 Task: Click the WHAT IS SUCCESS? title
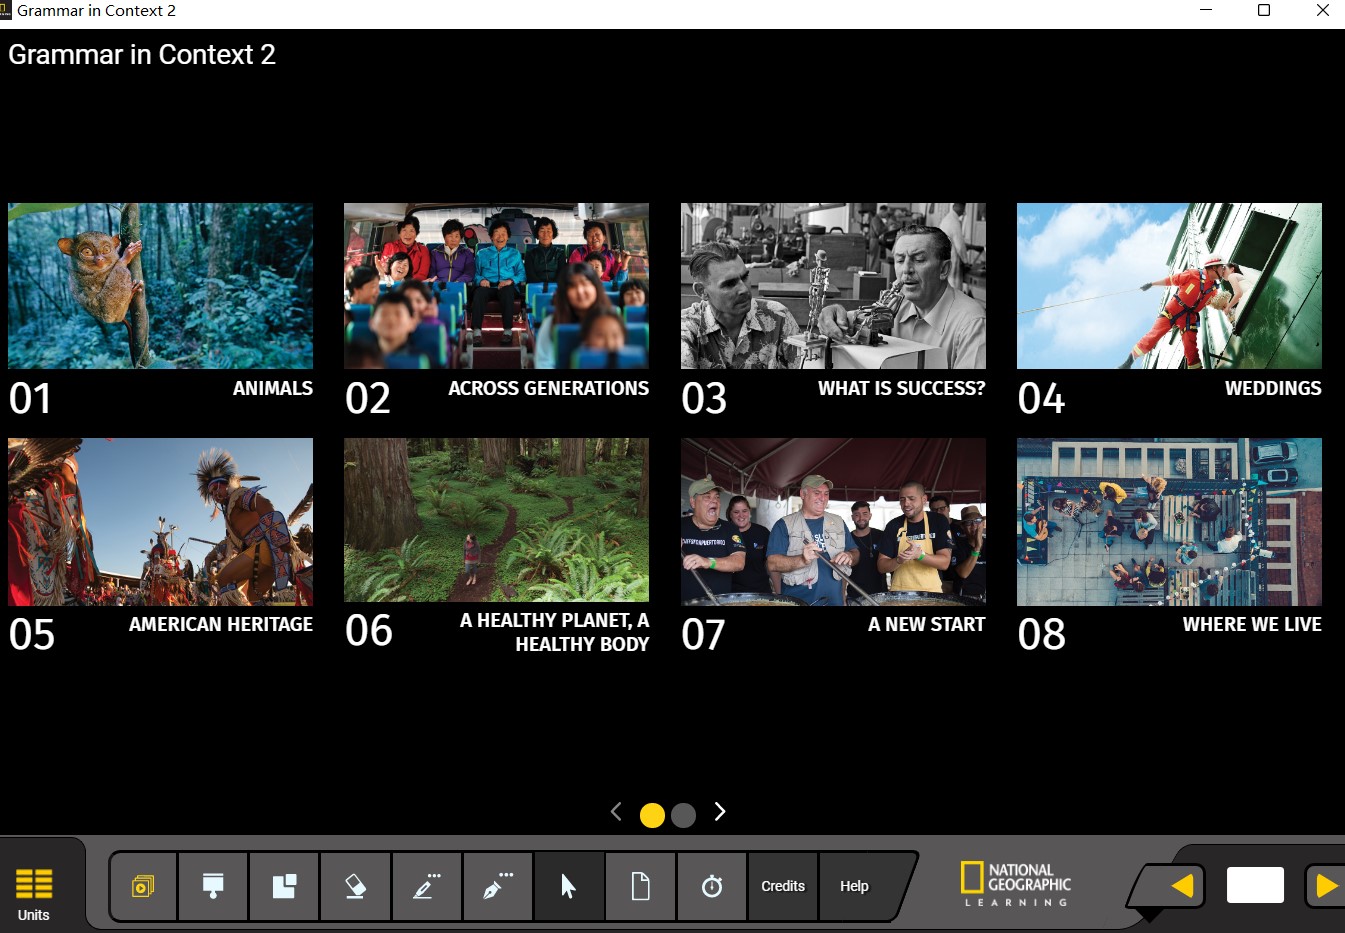tap(901, 388)
